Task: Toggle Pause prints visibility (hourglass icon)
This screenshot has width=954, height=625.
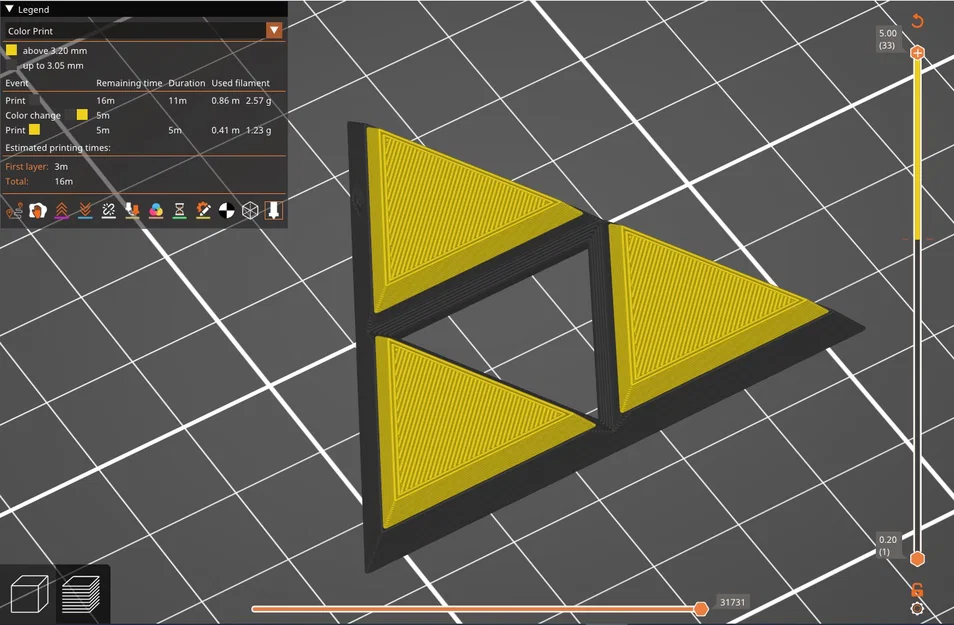Action: 179,211
